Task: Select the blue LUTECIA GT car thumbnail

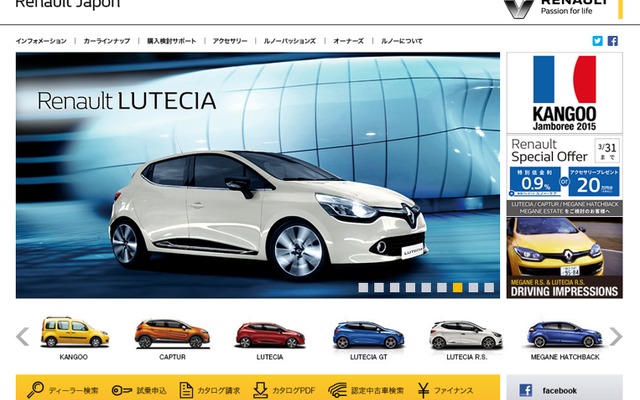Action: pyautogui.click(x=369, y=334)
